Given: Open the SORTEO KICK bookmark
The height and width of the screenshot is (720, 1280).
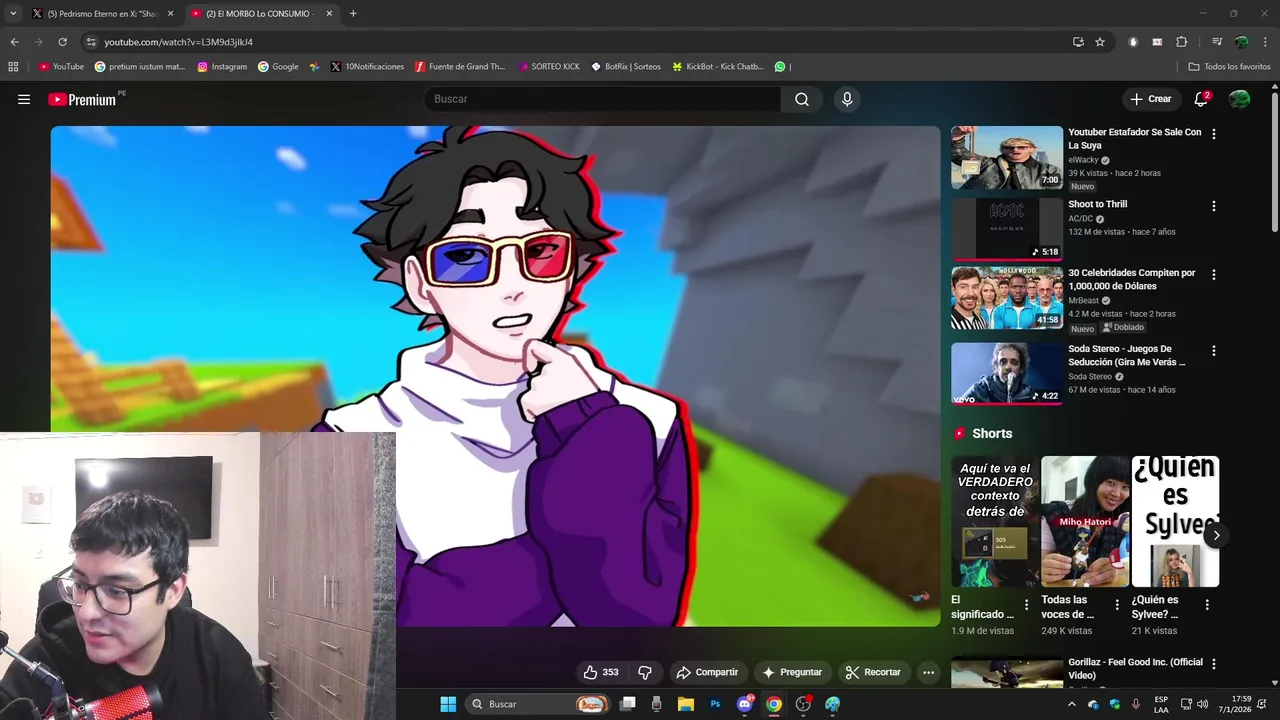Looking at the screenshot, I should [549, 67].
